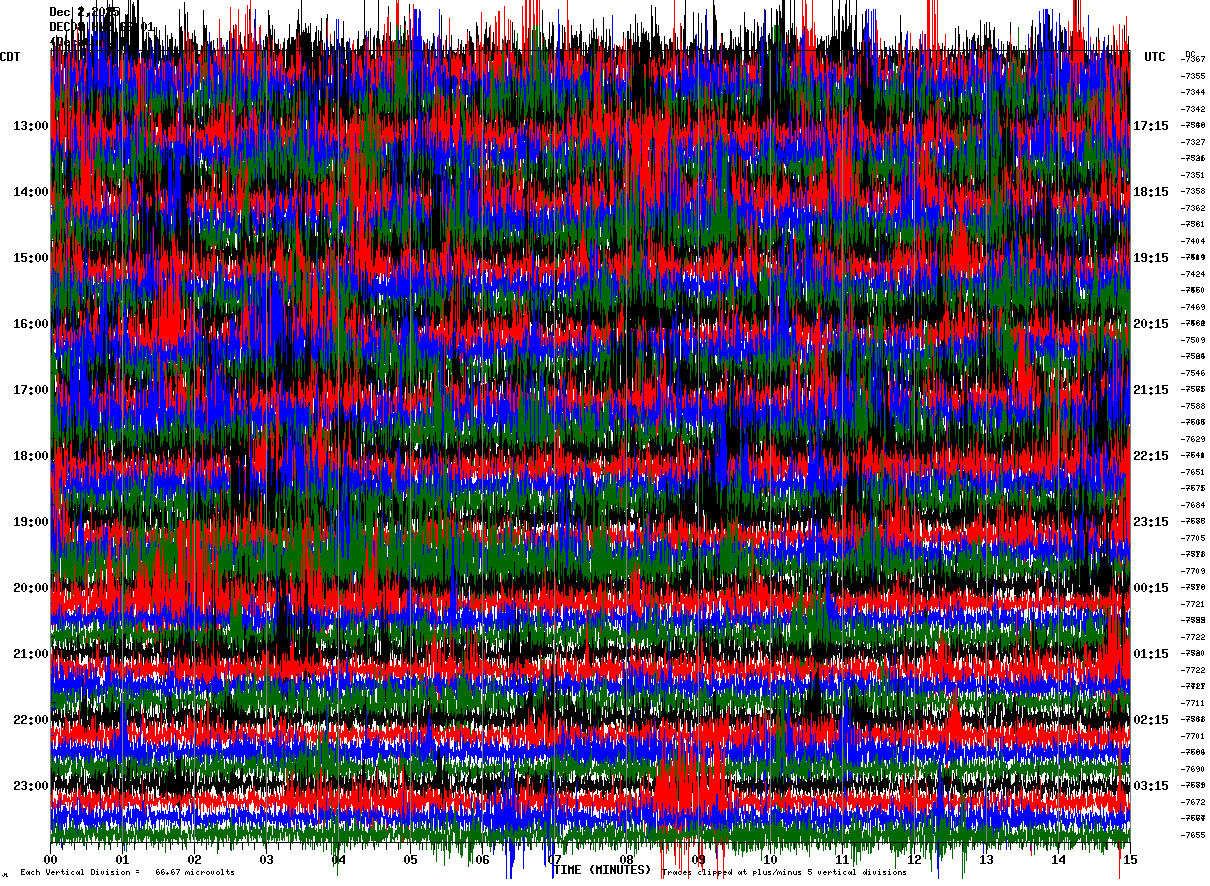This screenshot has height=886, width=1210.
Task: Click the 12 minute tick label
Action: pyautogui.click(x=915, y=859)
